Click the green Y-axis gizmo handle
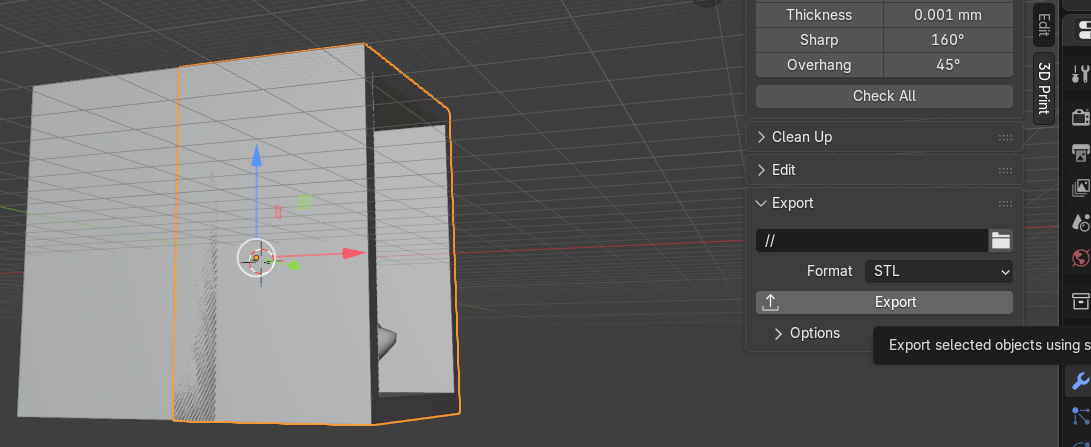The height and width of the screenshot is (447, 1091). (x=294, y=265)
